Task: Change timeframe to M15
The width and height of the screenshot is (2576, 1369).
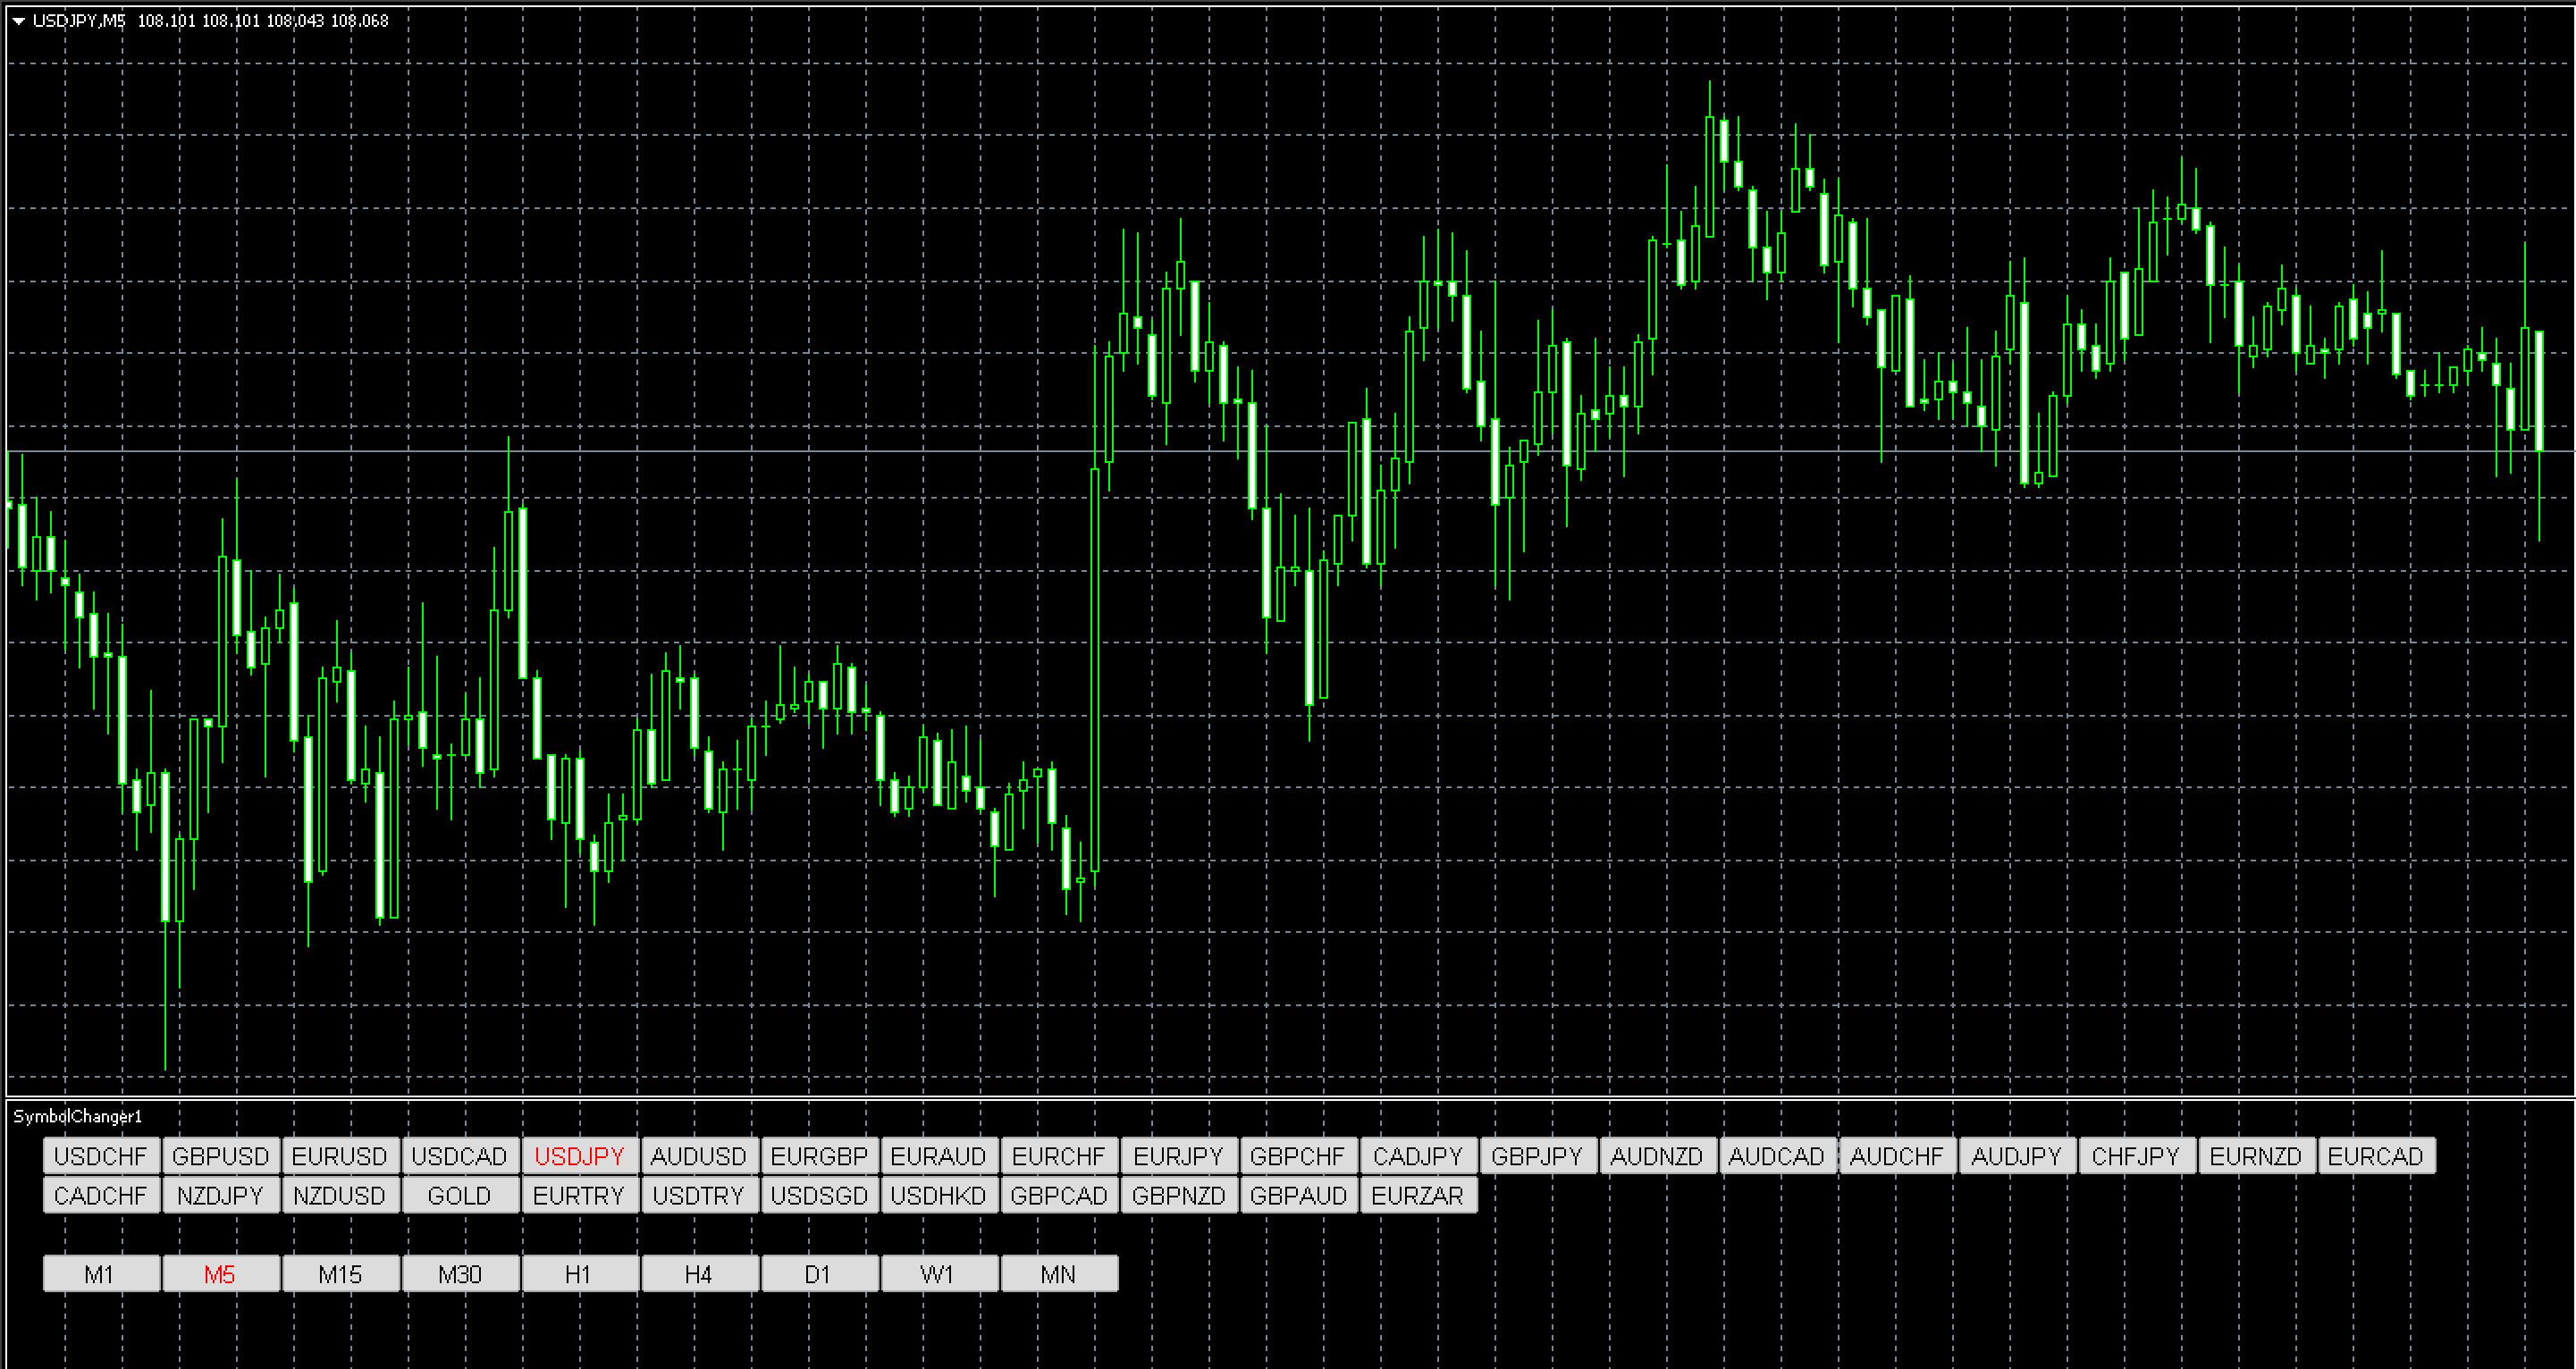Action: click(x=340, y=1274)
